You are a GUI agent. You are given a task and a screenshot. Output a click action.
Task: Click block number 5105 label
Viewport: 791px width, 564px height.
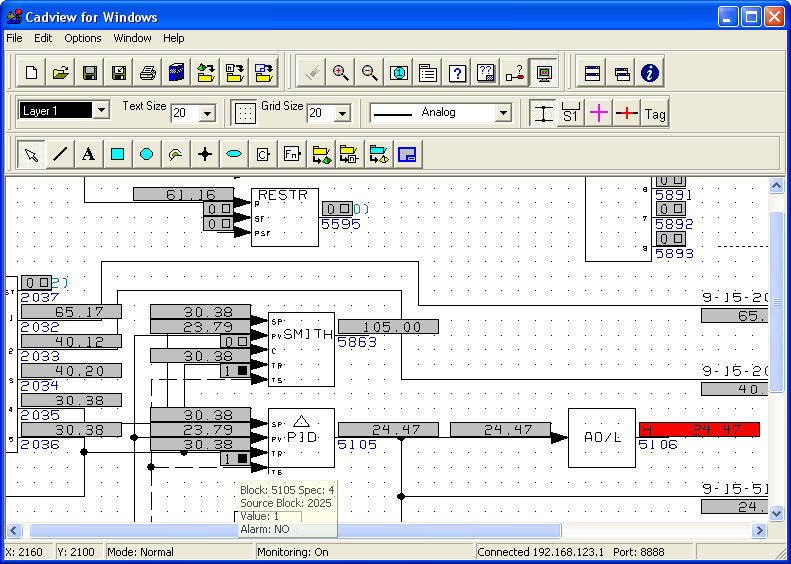[357, 445]
